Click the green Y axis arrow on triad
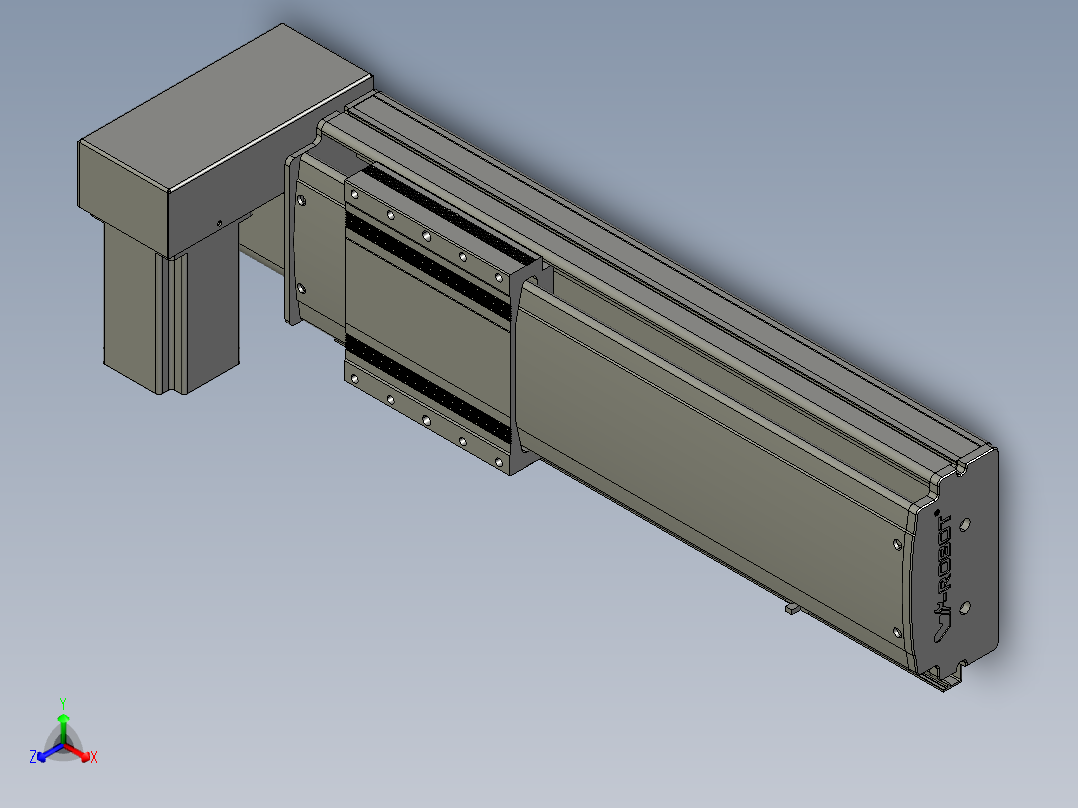 [63, 726]
